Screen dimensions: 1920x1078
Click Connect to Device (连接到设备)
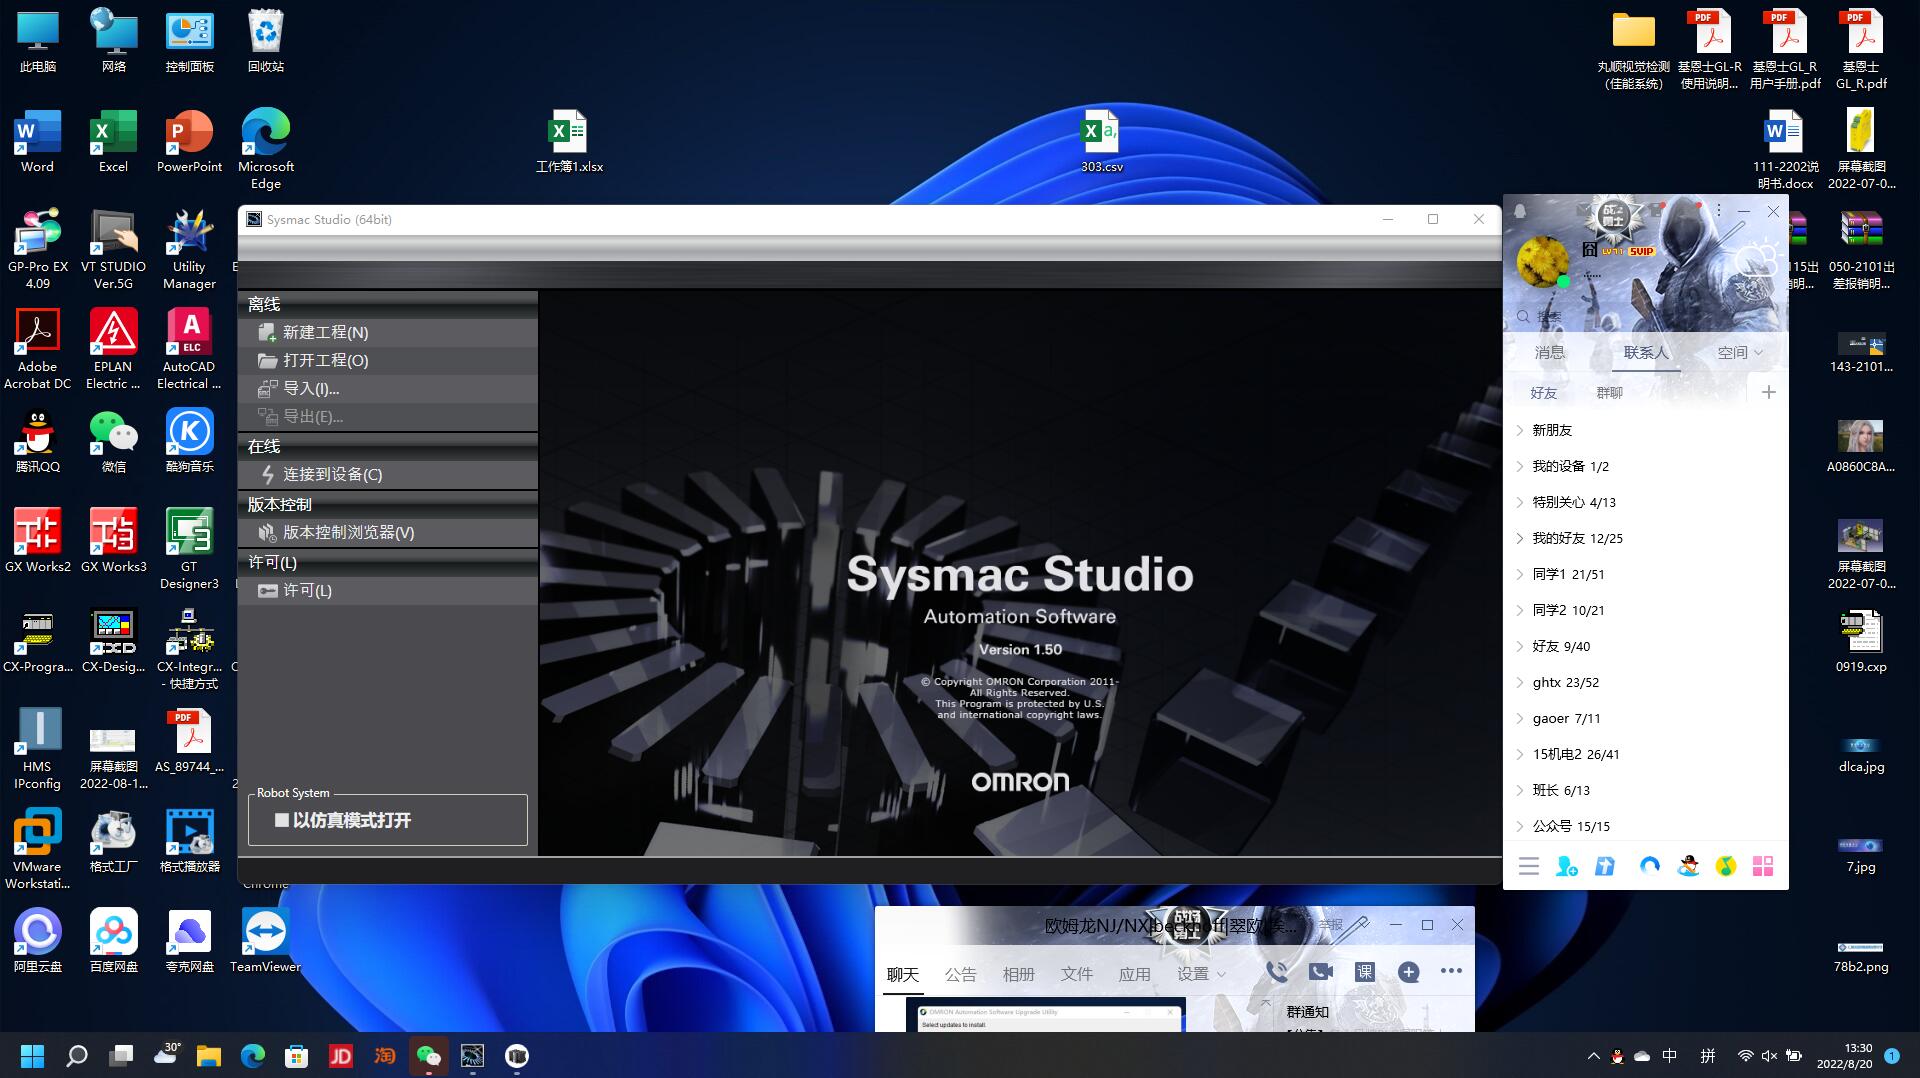(332, 474)
